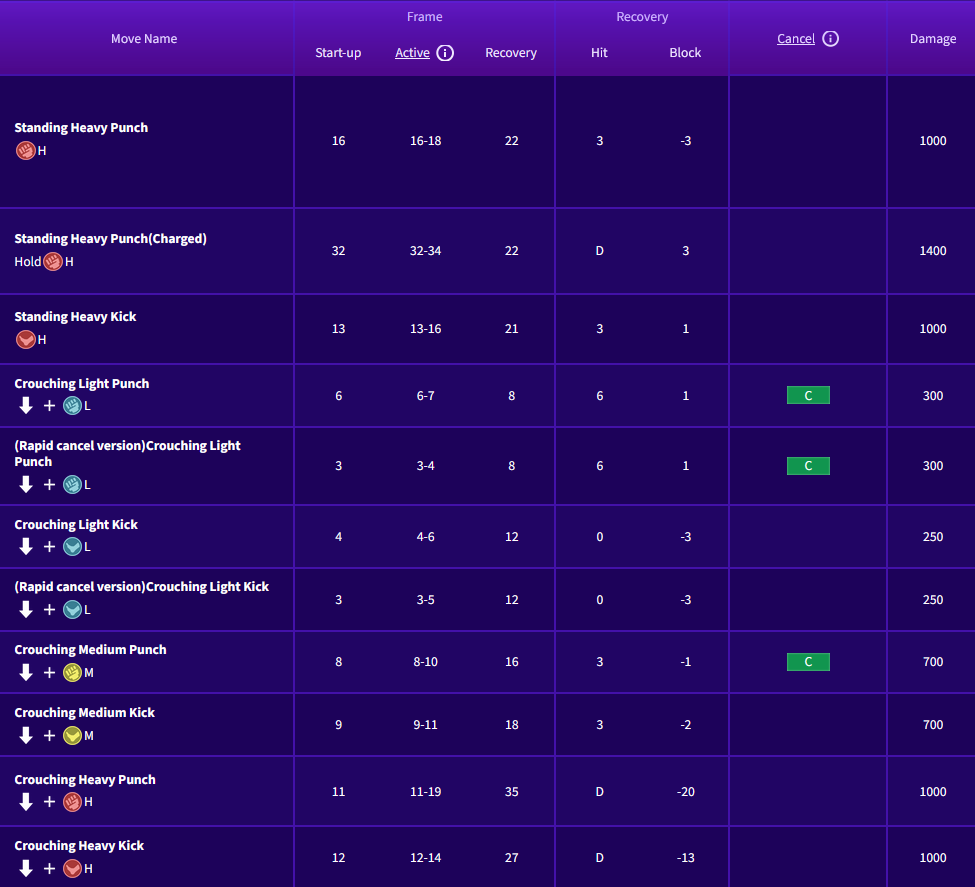The image size is (975, 887).
Task: Click the plus sign under Crouching Medium Kick
Action: coord(50,736)
